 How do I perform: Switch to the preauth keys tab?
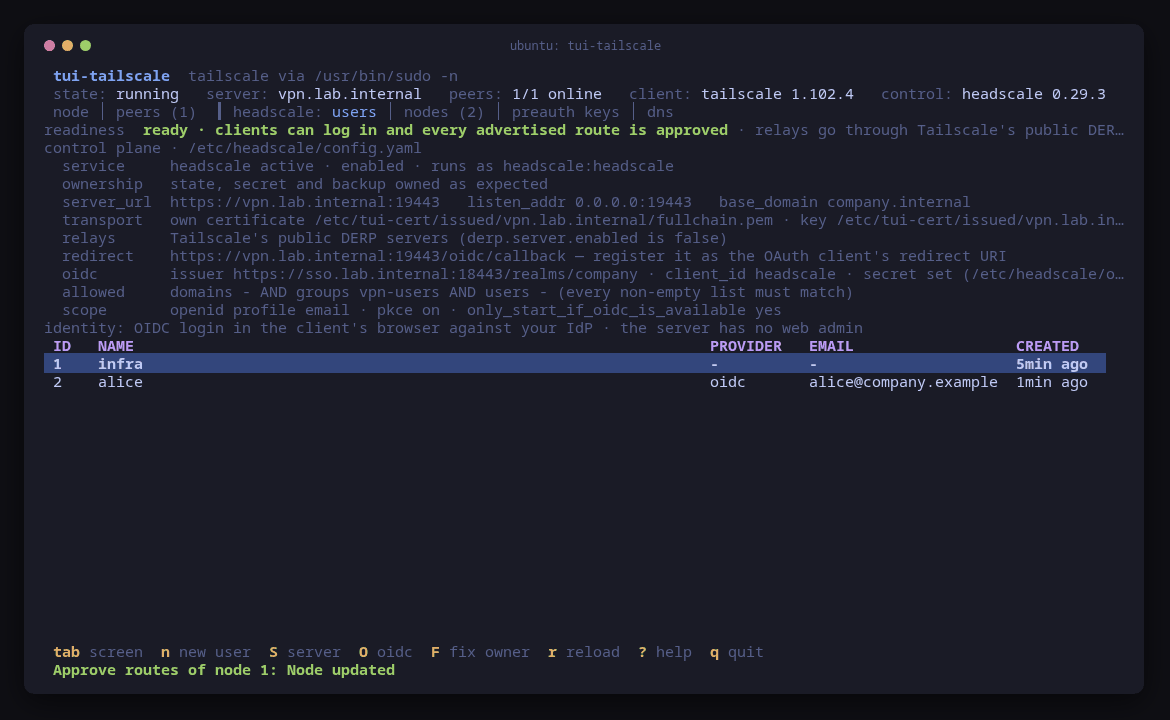[566, 112]
